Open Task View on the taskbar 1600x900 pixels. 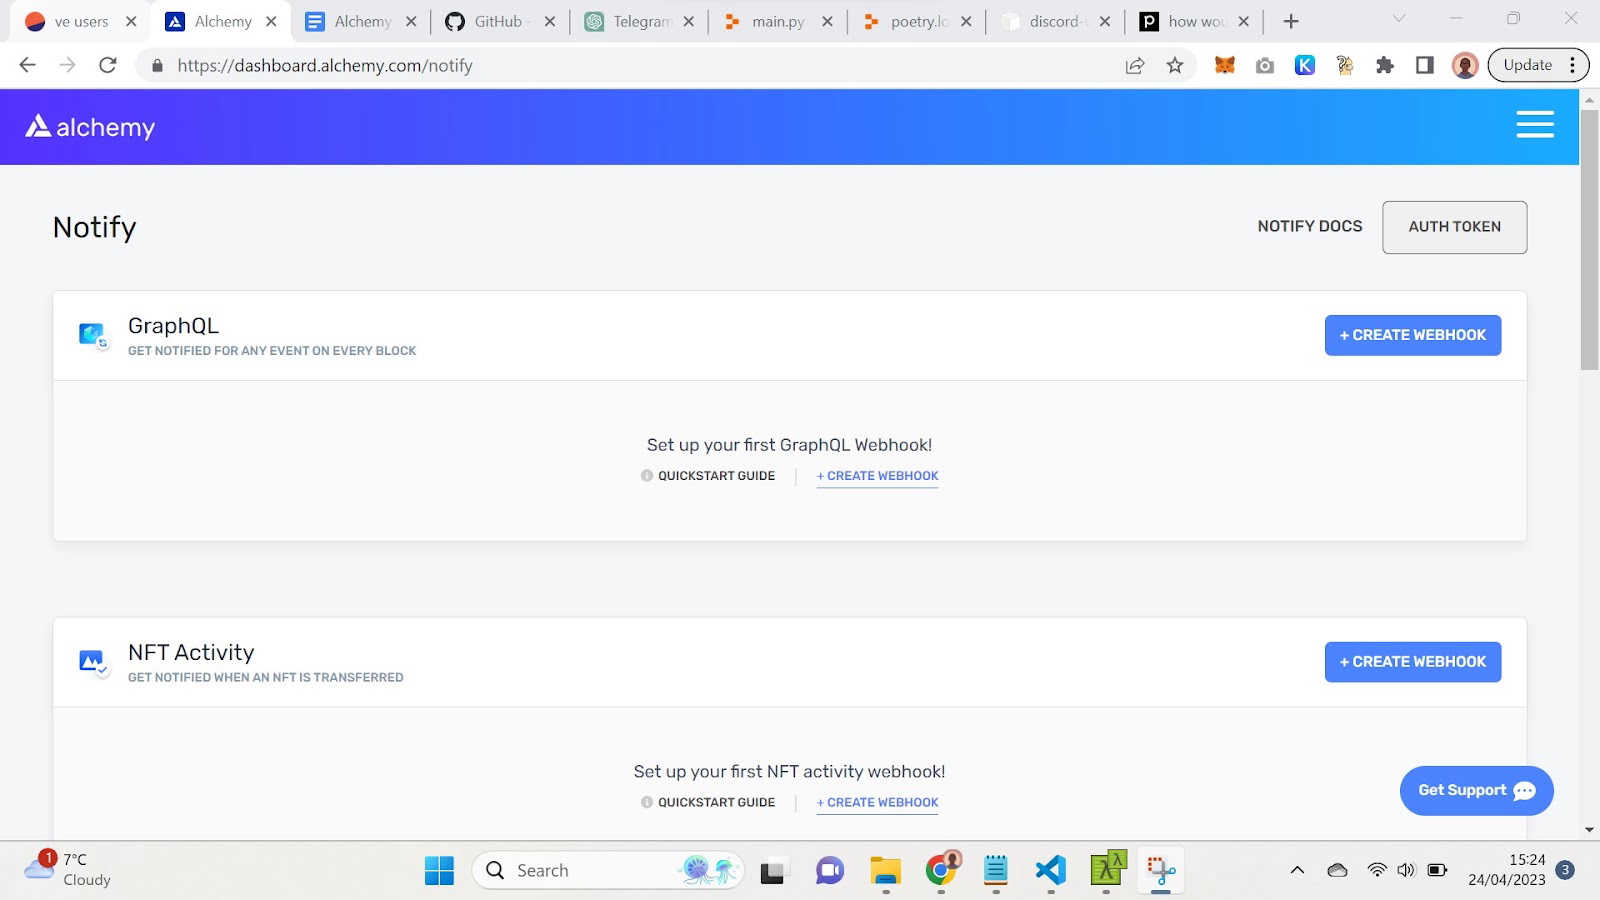pos(773,871)
